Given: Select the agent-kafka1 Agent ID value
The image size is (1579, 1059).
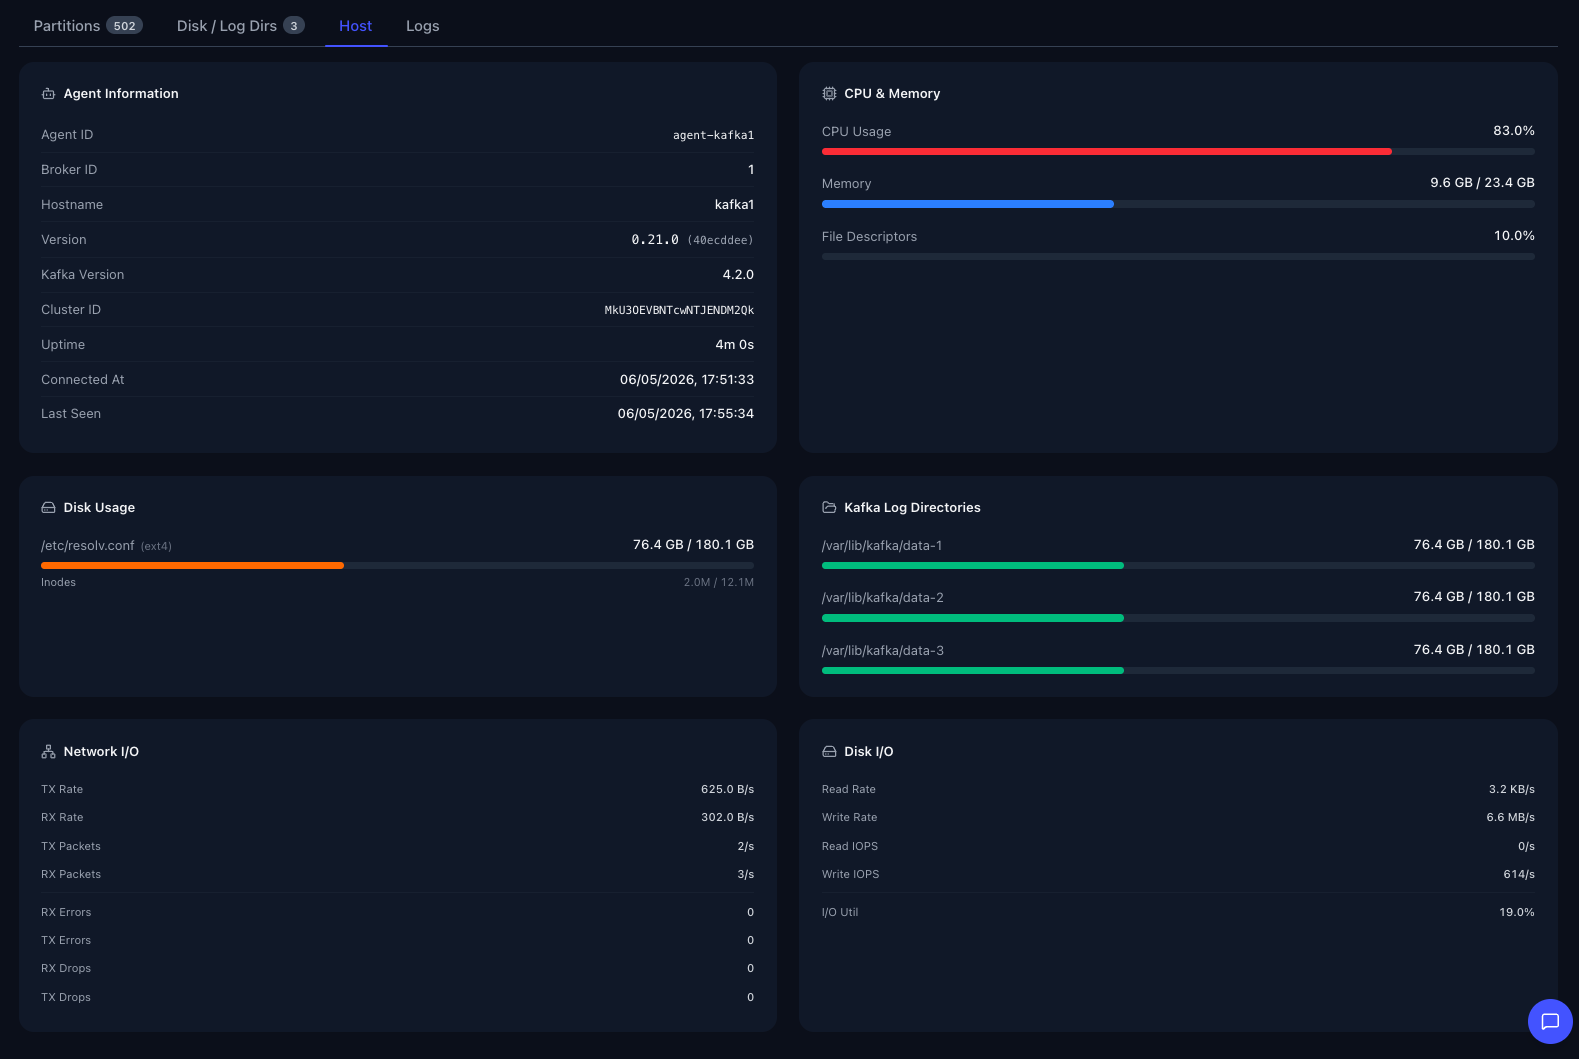Looking at the screenshot, I should pos(713,135).
